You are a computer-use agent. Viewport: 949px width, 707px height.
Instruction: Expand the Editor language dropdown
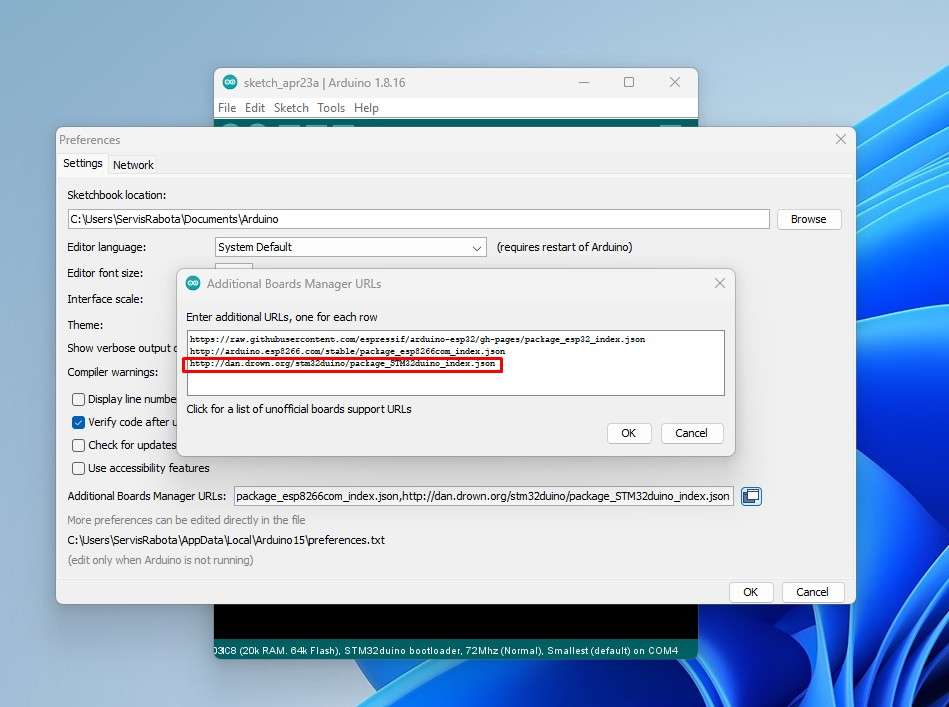477,247
